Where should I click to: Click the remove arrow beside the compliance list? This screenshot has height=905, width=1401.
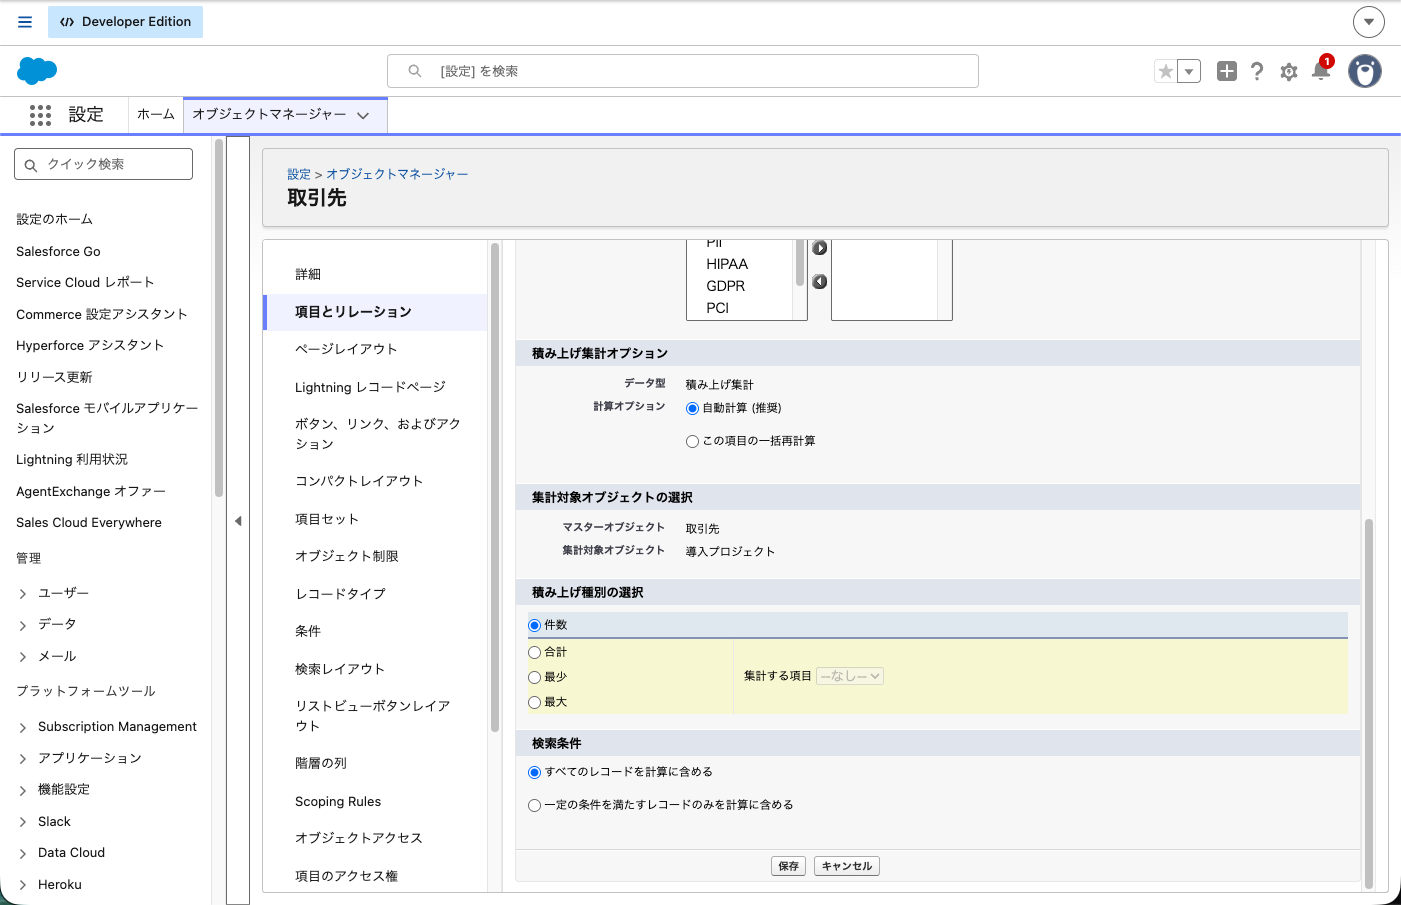[x=820, y=282]
